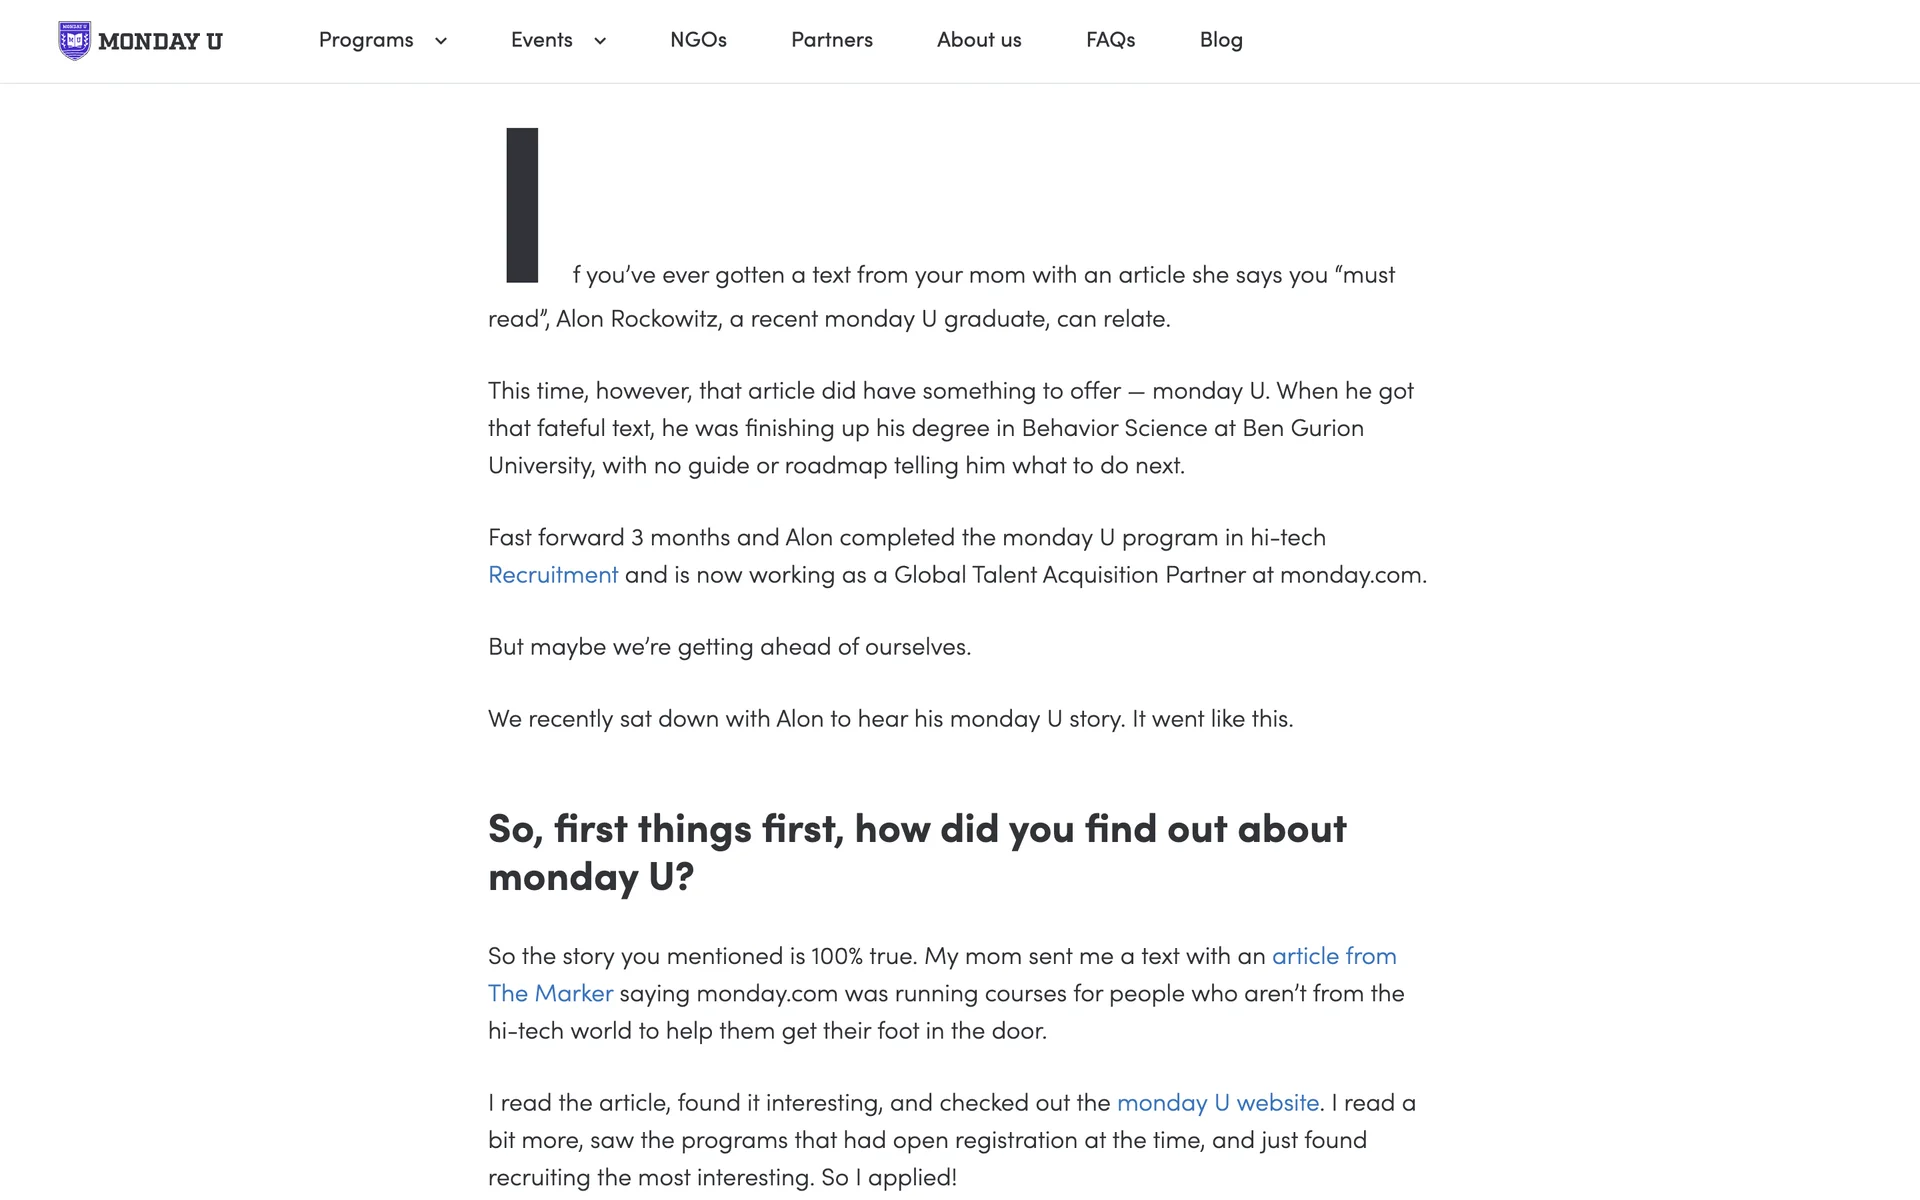Image resolution: width=1920 pixels, height=1200 pixels.
Task: Click the large drop cap letter I
Action: [x=522, y=205]
